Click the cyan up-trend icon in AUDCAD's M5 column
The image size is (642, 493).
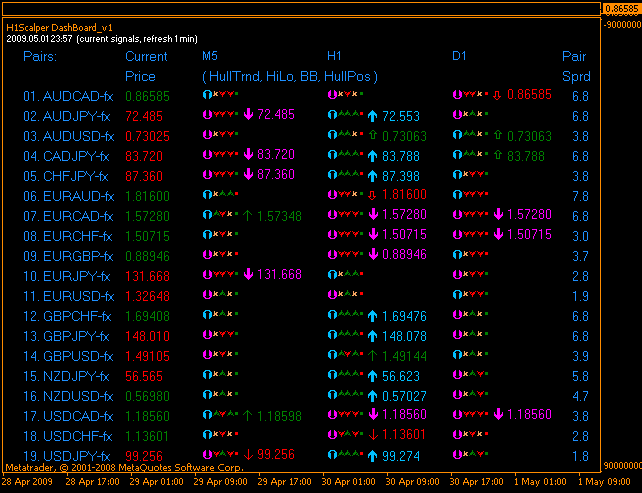[208, 95]
